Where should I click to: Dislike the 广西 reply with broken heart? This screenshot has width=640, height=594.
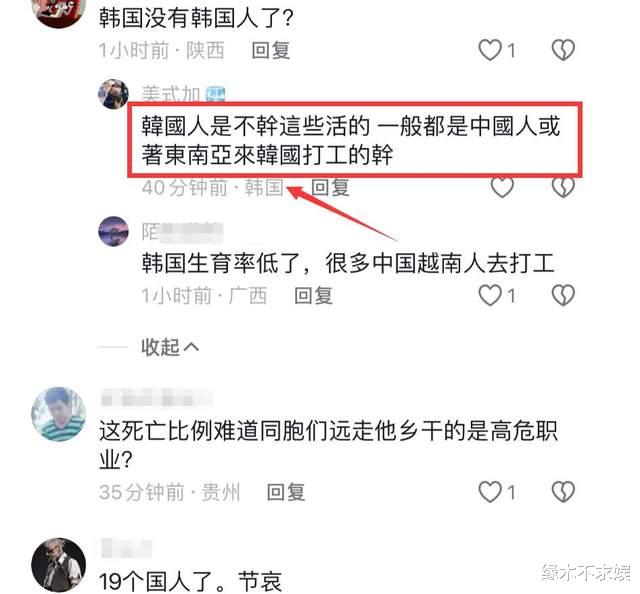click(563, 295)
